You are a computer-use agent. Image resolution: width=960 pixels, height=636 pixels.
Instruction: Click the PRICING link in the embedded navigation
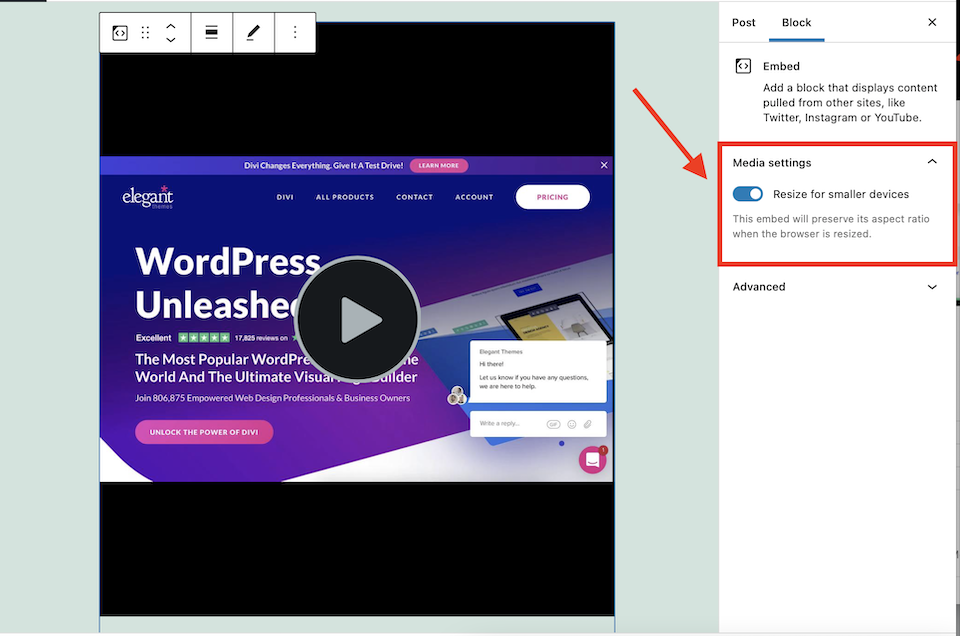pyautogui.click(x=552, y=197)
